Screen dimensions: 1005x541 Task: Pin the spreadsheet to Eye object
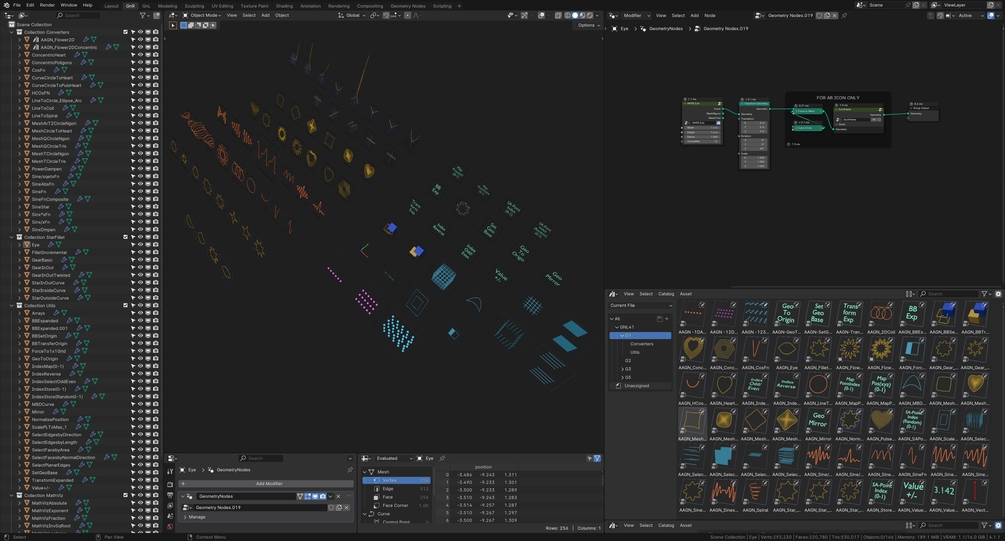pos(442,458)
